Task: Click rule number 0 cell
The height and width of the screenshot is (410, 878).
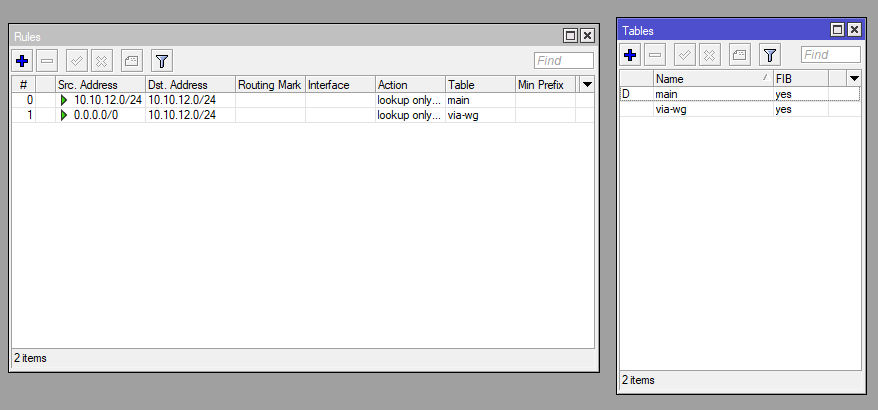Action: (24, 100)
